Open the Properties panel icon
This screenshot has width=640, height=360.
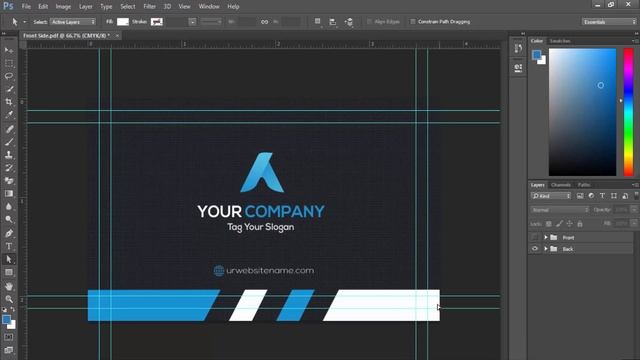pos(518,67)
